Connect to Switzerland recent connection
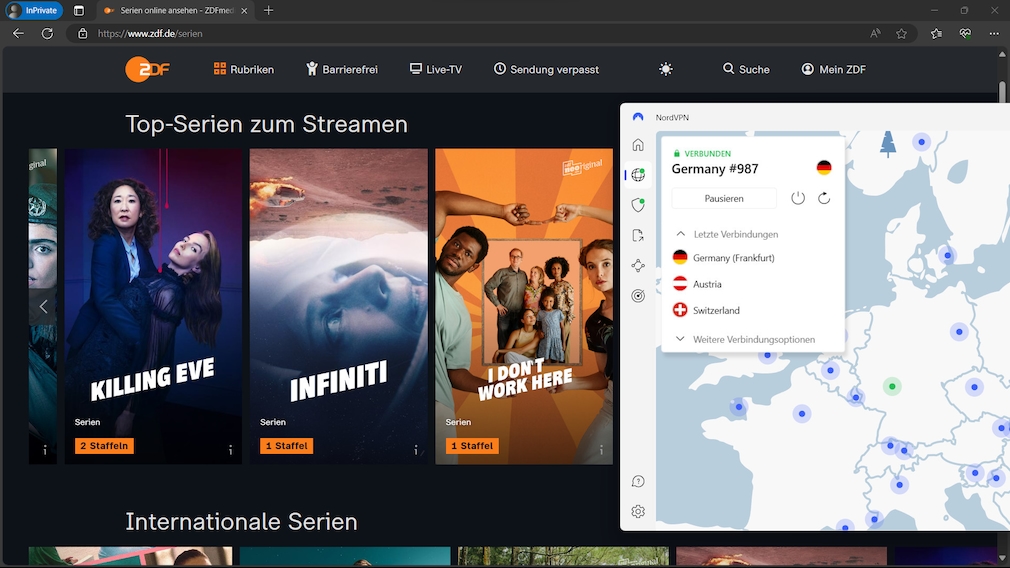1010x568 pixels. click(707, 310)
